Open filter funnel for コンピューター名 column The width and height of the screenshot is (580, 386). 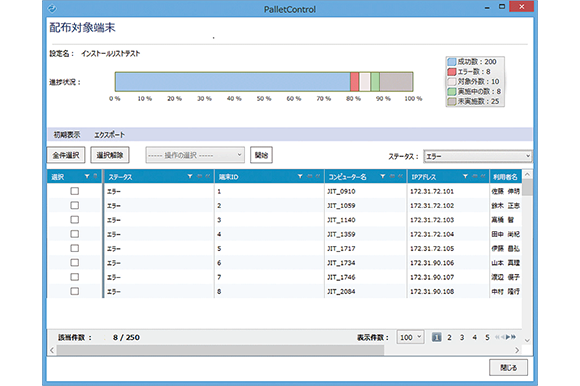click(382, 176)
